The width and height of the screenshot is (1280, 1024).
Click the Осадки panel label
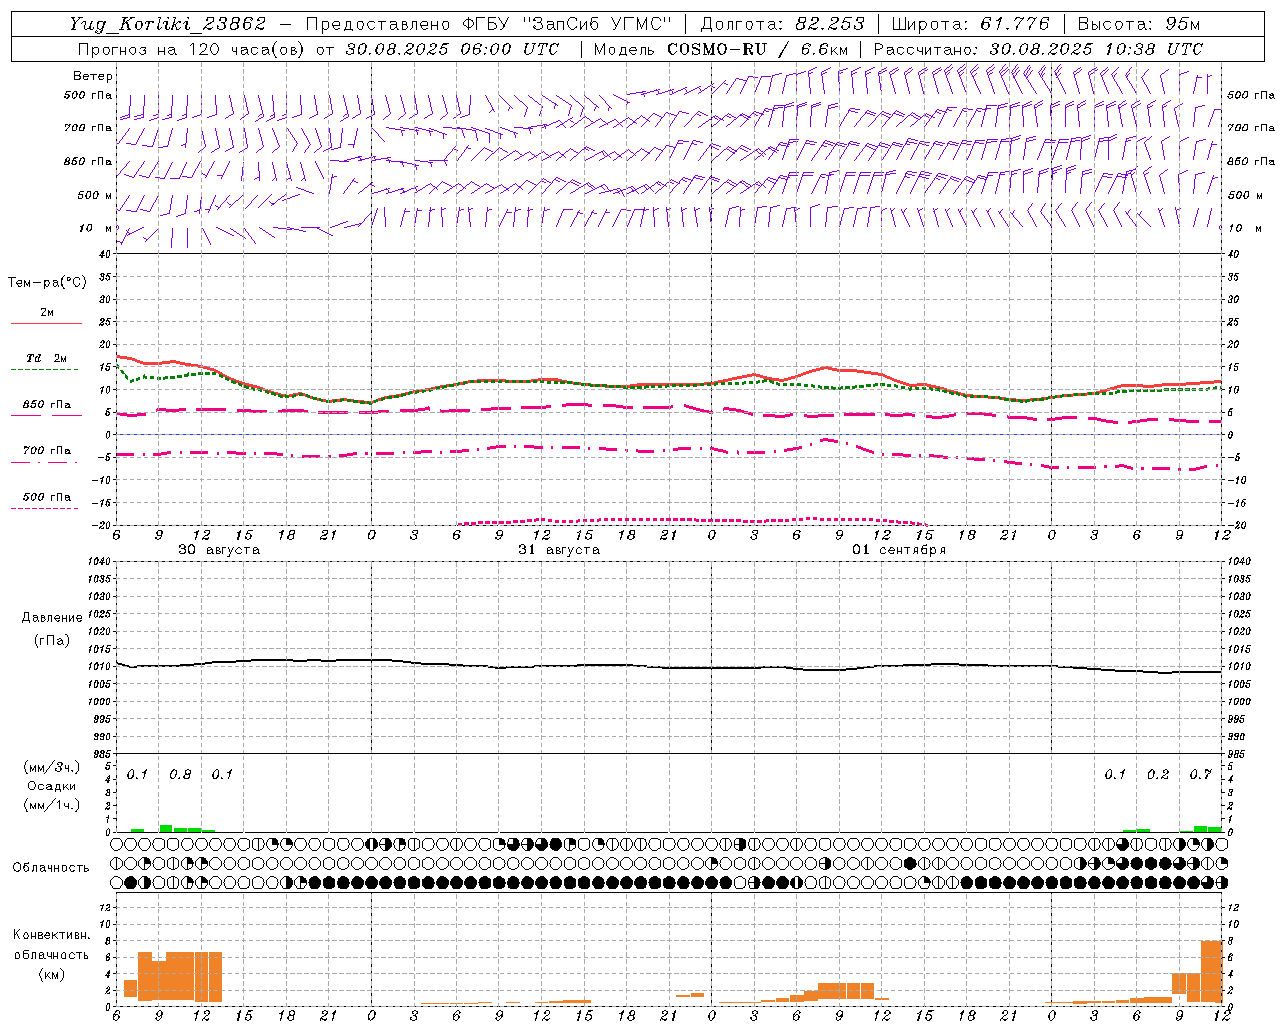pos(52,786)
